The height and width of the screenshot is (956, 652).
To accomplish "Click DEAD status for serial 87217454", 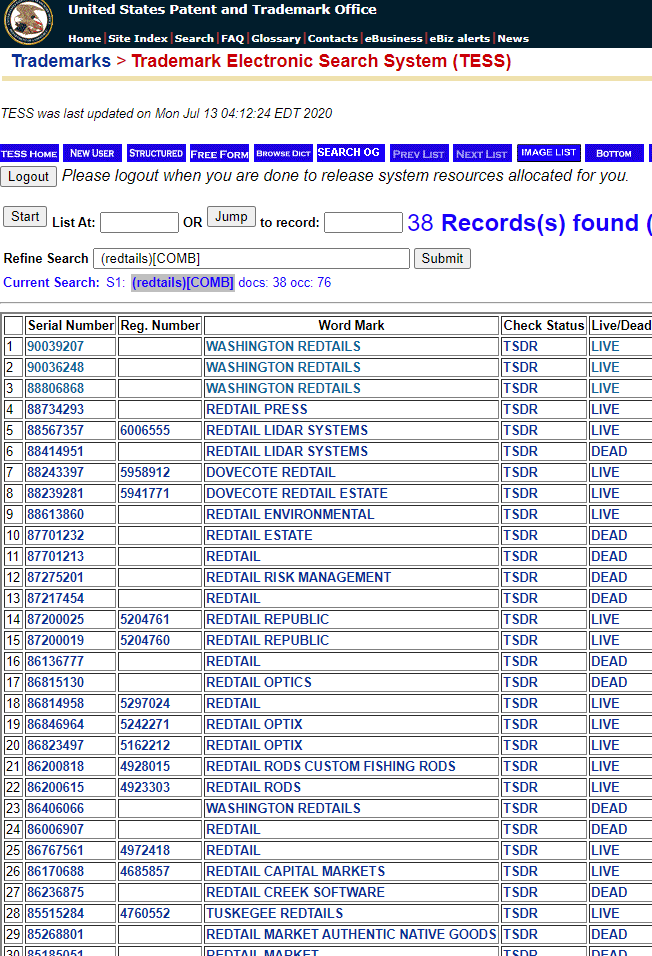I will [x=609, y=599].
